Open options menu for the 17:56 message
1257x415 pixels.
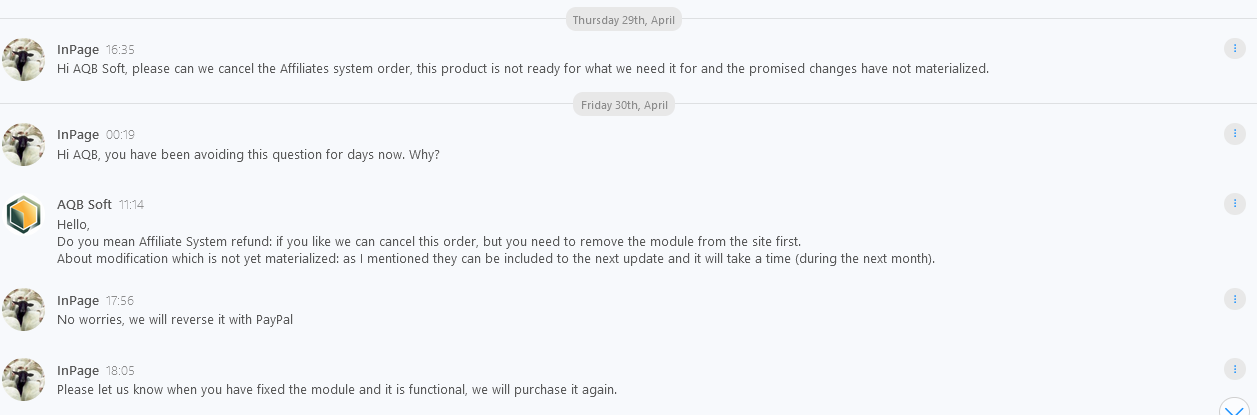(1234, 299)
